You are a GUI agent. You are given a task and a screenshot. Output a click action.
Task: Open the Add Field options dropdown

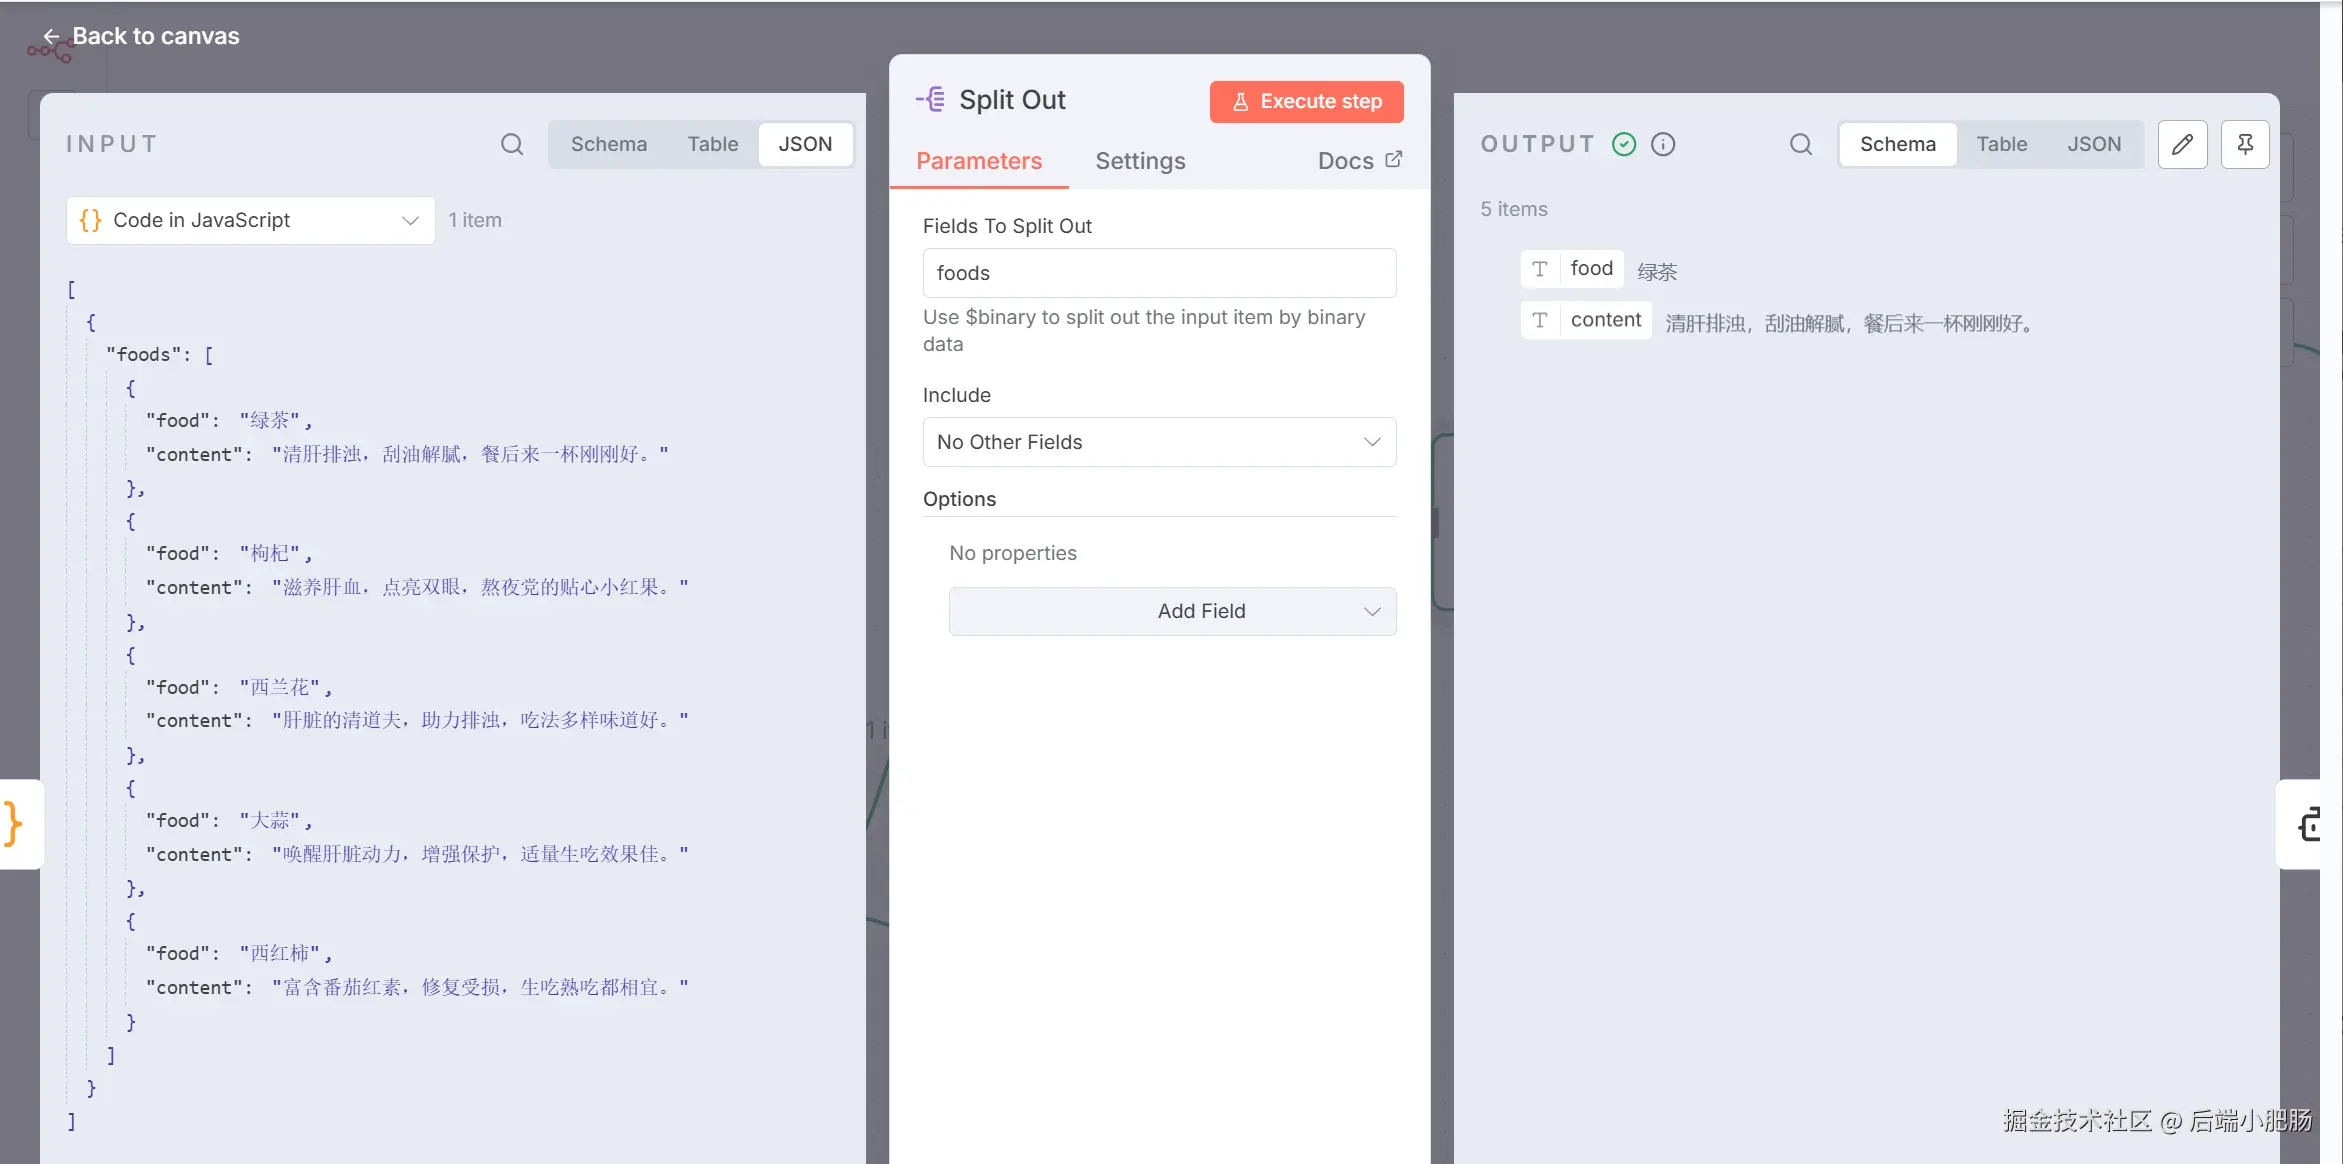point(1172,611)
